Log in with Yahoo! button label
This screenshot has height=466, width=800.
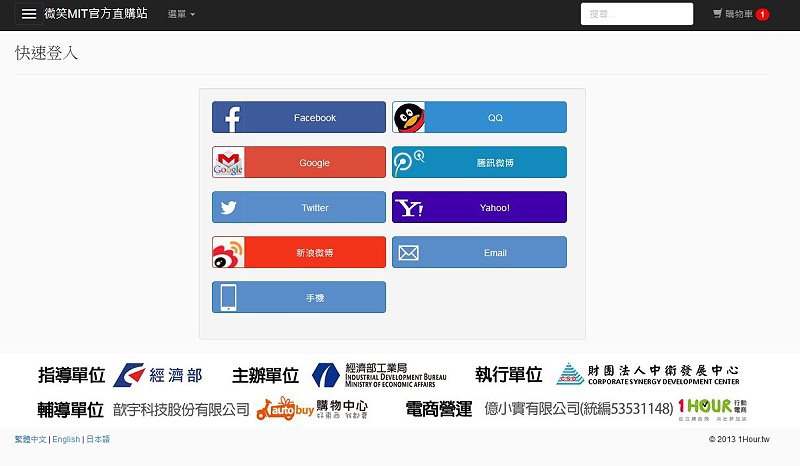point(494,208)
